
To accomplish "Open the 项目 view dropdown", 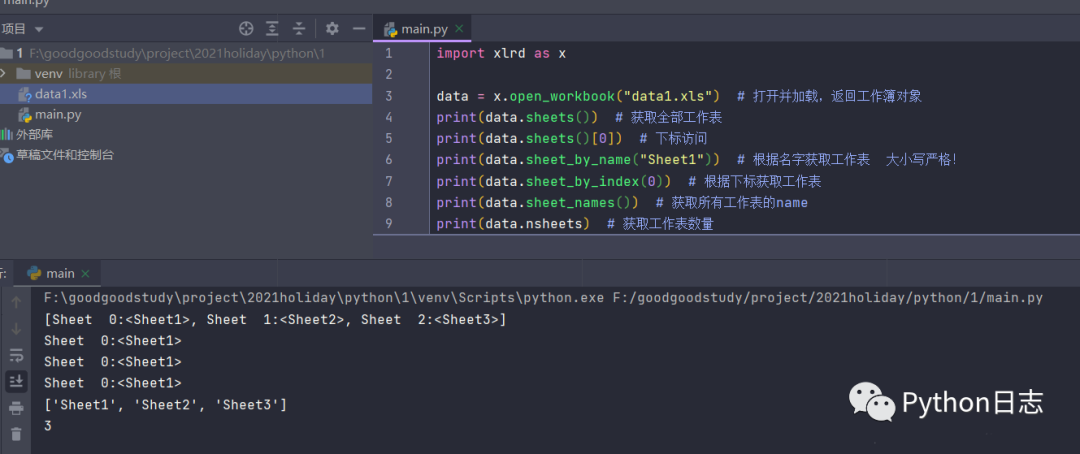I will [22, 29].
